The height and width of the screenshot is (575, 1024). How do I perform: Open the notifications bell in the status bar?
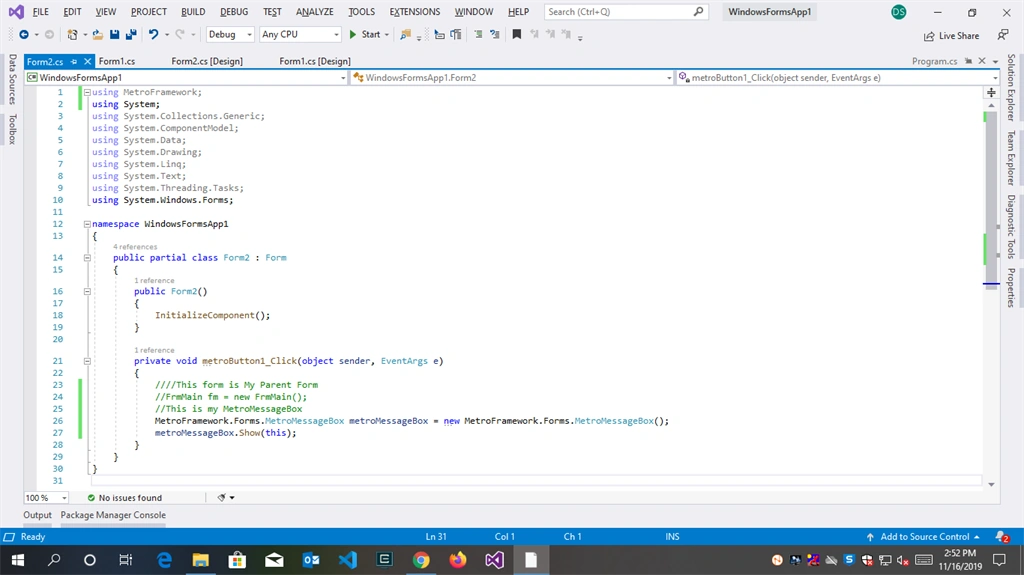tap(1002, 536)
